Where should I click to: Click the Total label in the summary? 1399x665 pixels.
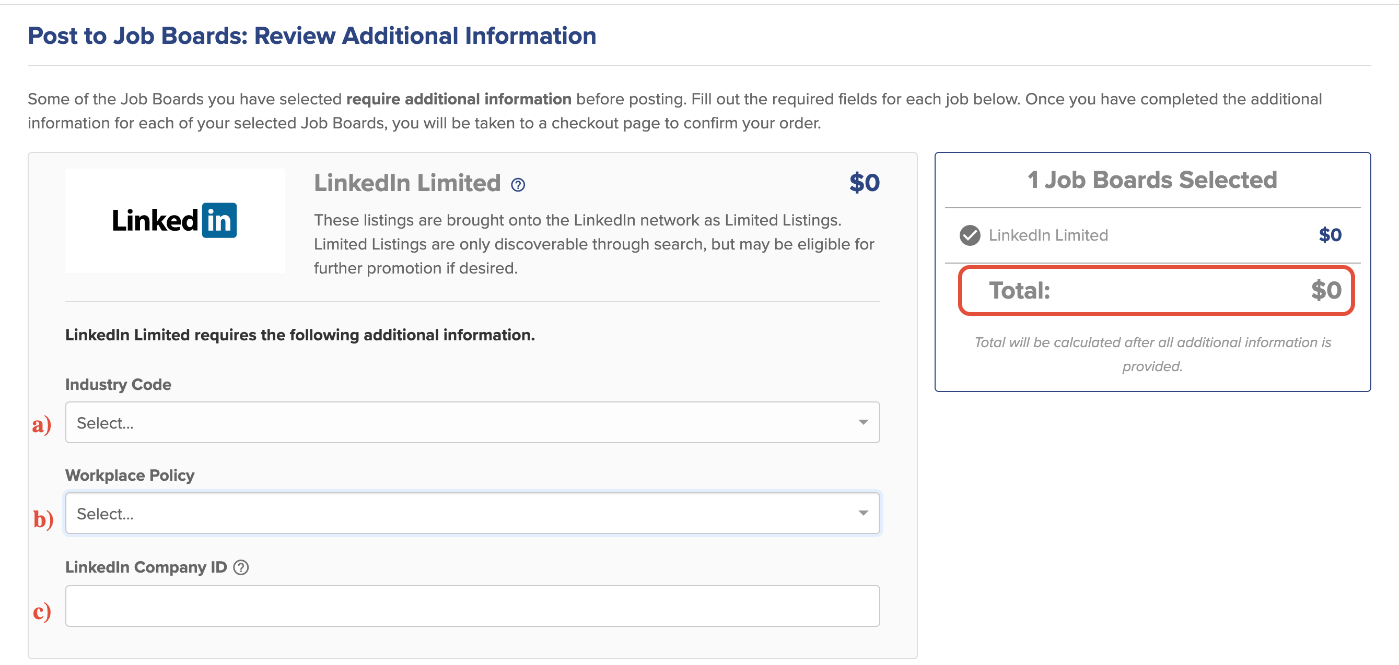tap(1019, 291)
